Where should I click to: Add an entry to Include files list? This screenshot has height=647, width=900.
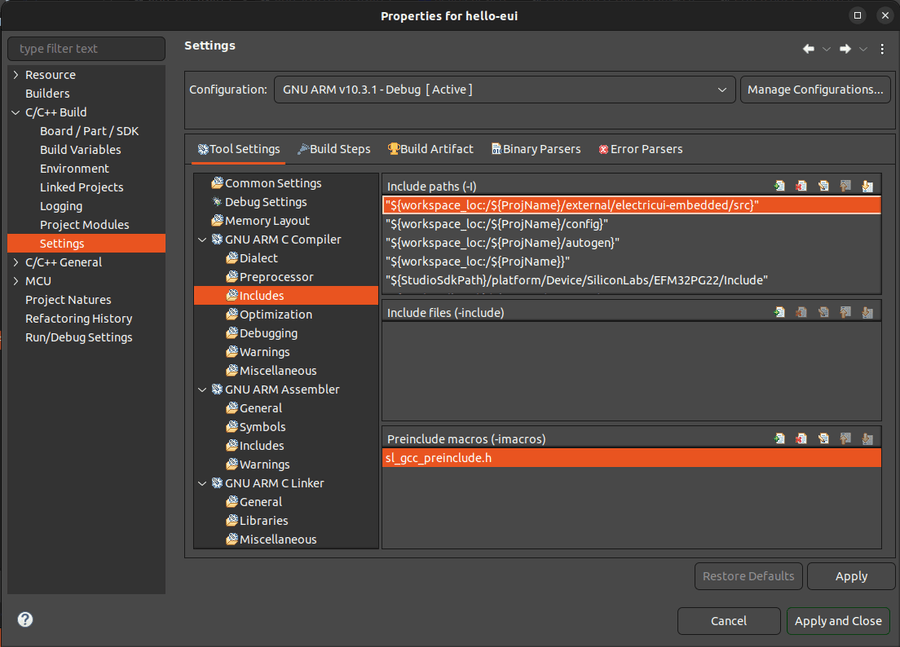pyautogui.click(x=779, y=311)
